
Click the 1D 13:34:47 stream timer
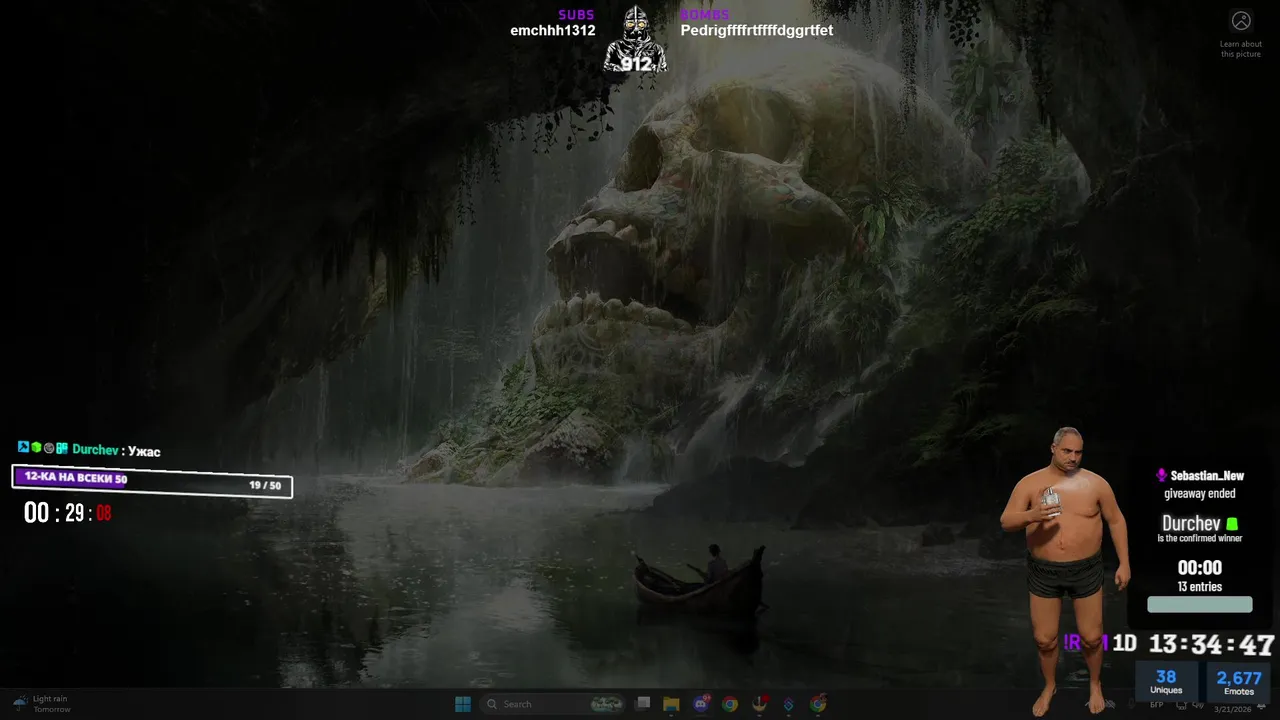[1193, 644]
